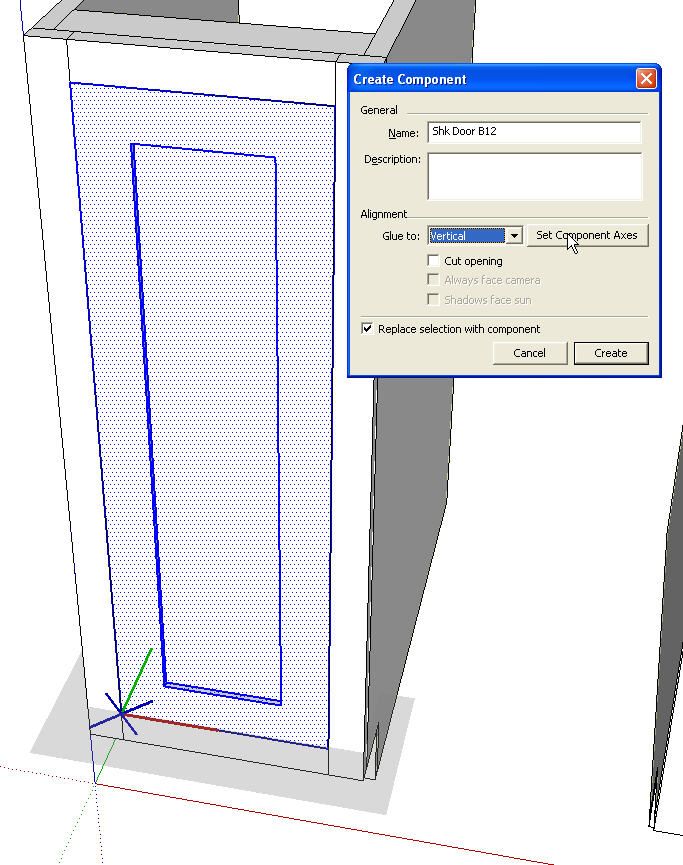Image resolution: width=683 pixels, height=865 pixels.
Task: Click the component axes origin on door
Action: tap(122, 714)
